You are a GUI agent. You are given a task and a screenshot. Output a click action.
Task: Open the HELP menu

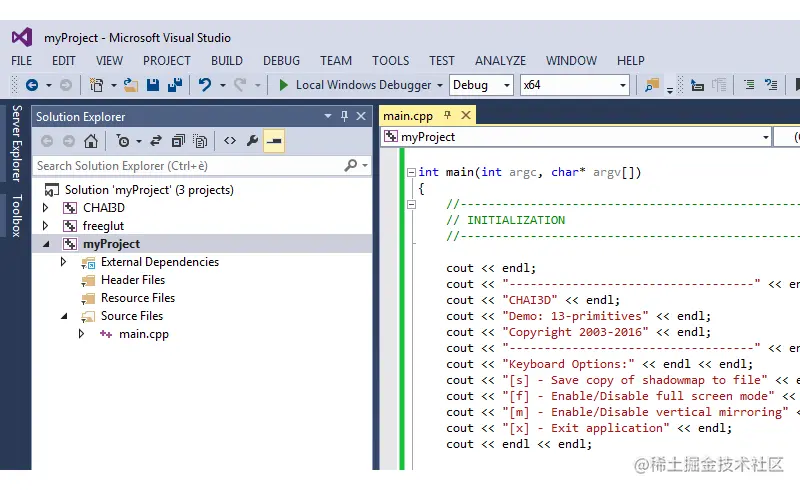(x=631, y=61)
